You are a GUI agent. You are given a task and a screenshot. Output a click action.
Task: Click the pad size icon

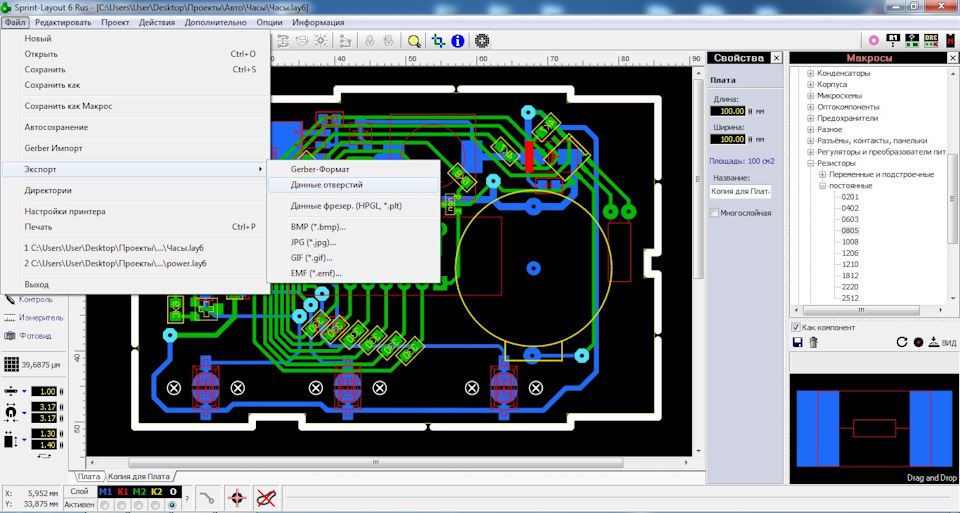point(11,412)
